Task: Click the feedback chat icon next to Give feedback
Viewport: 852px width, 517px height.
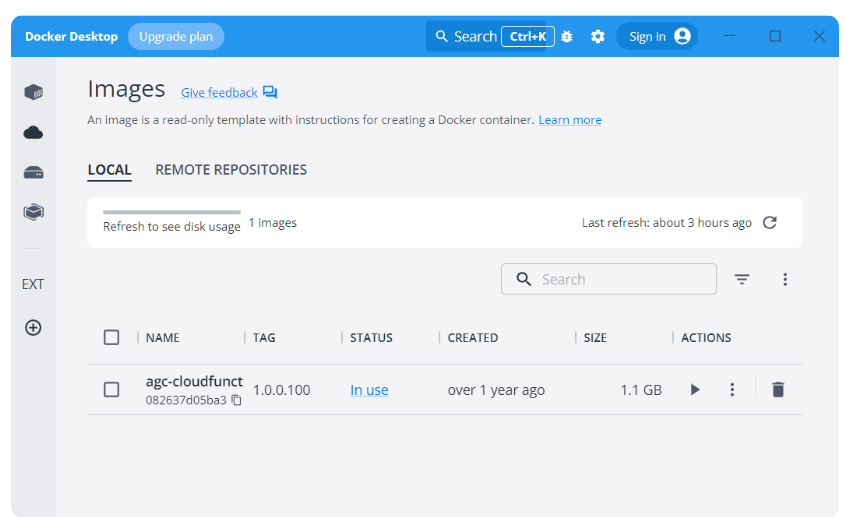Action: 270,92
